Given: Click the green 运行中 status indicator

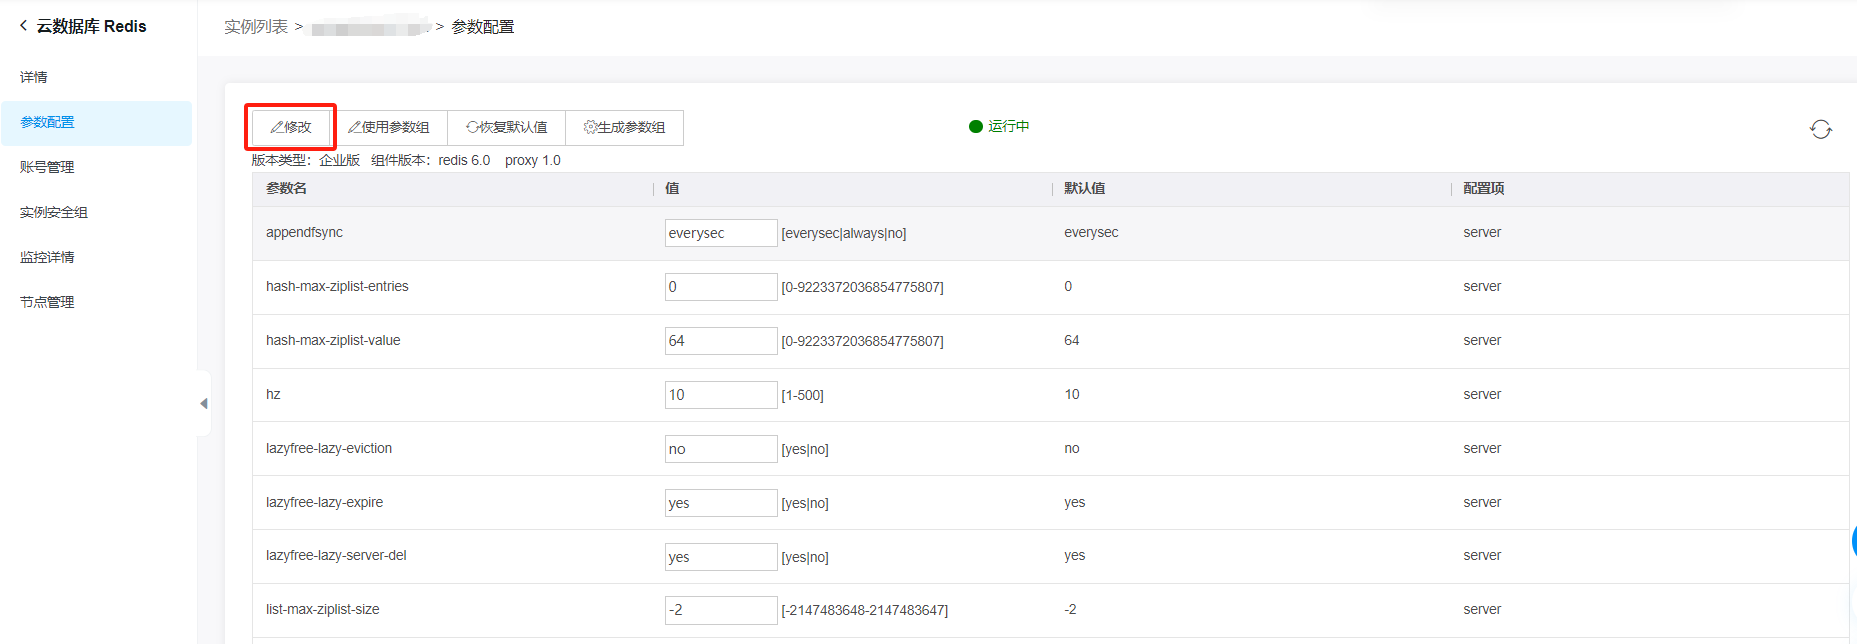Looking at the screenshot, I should coord(999,126).
